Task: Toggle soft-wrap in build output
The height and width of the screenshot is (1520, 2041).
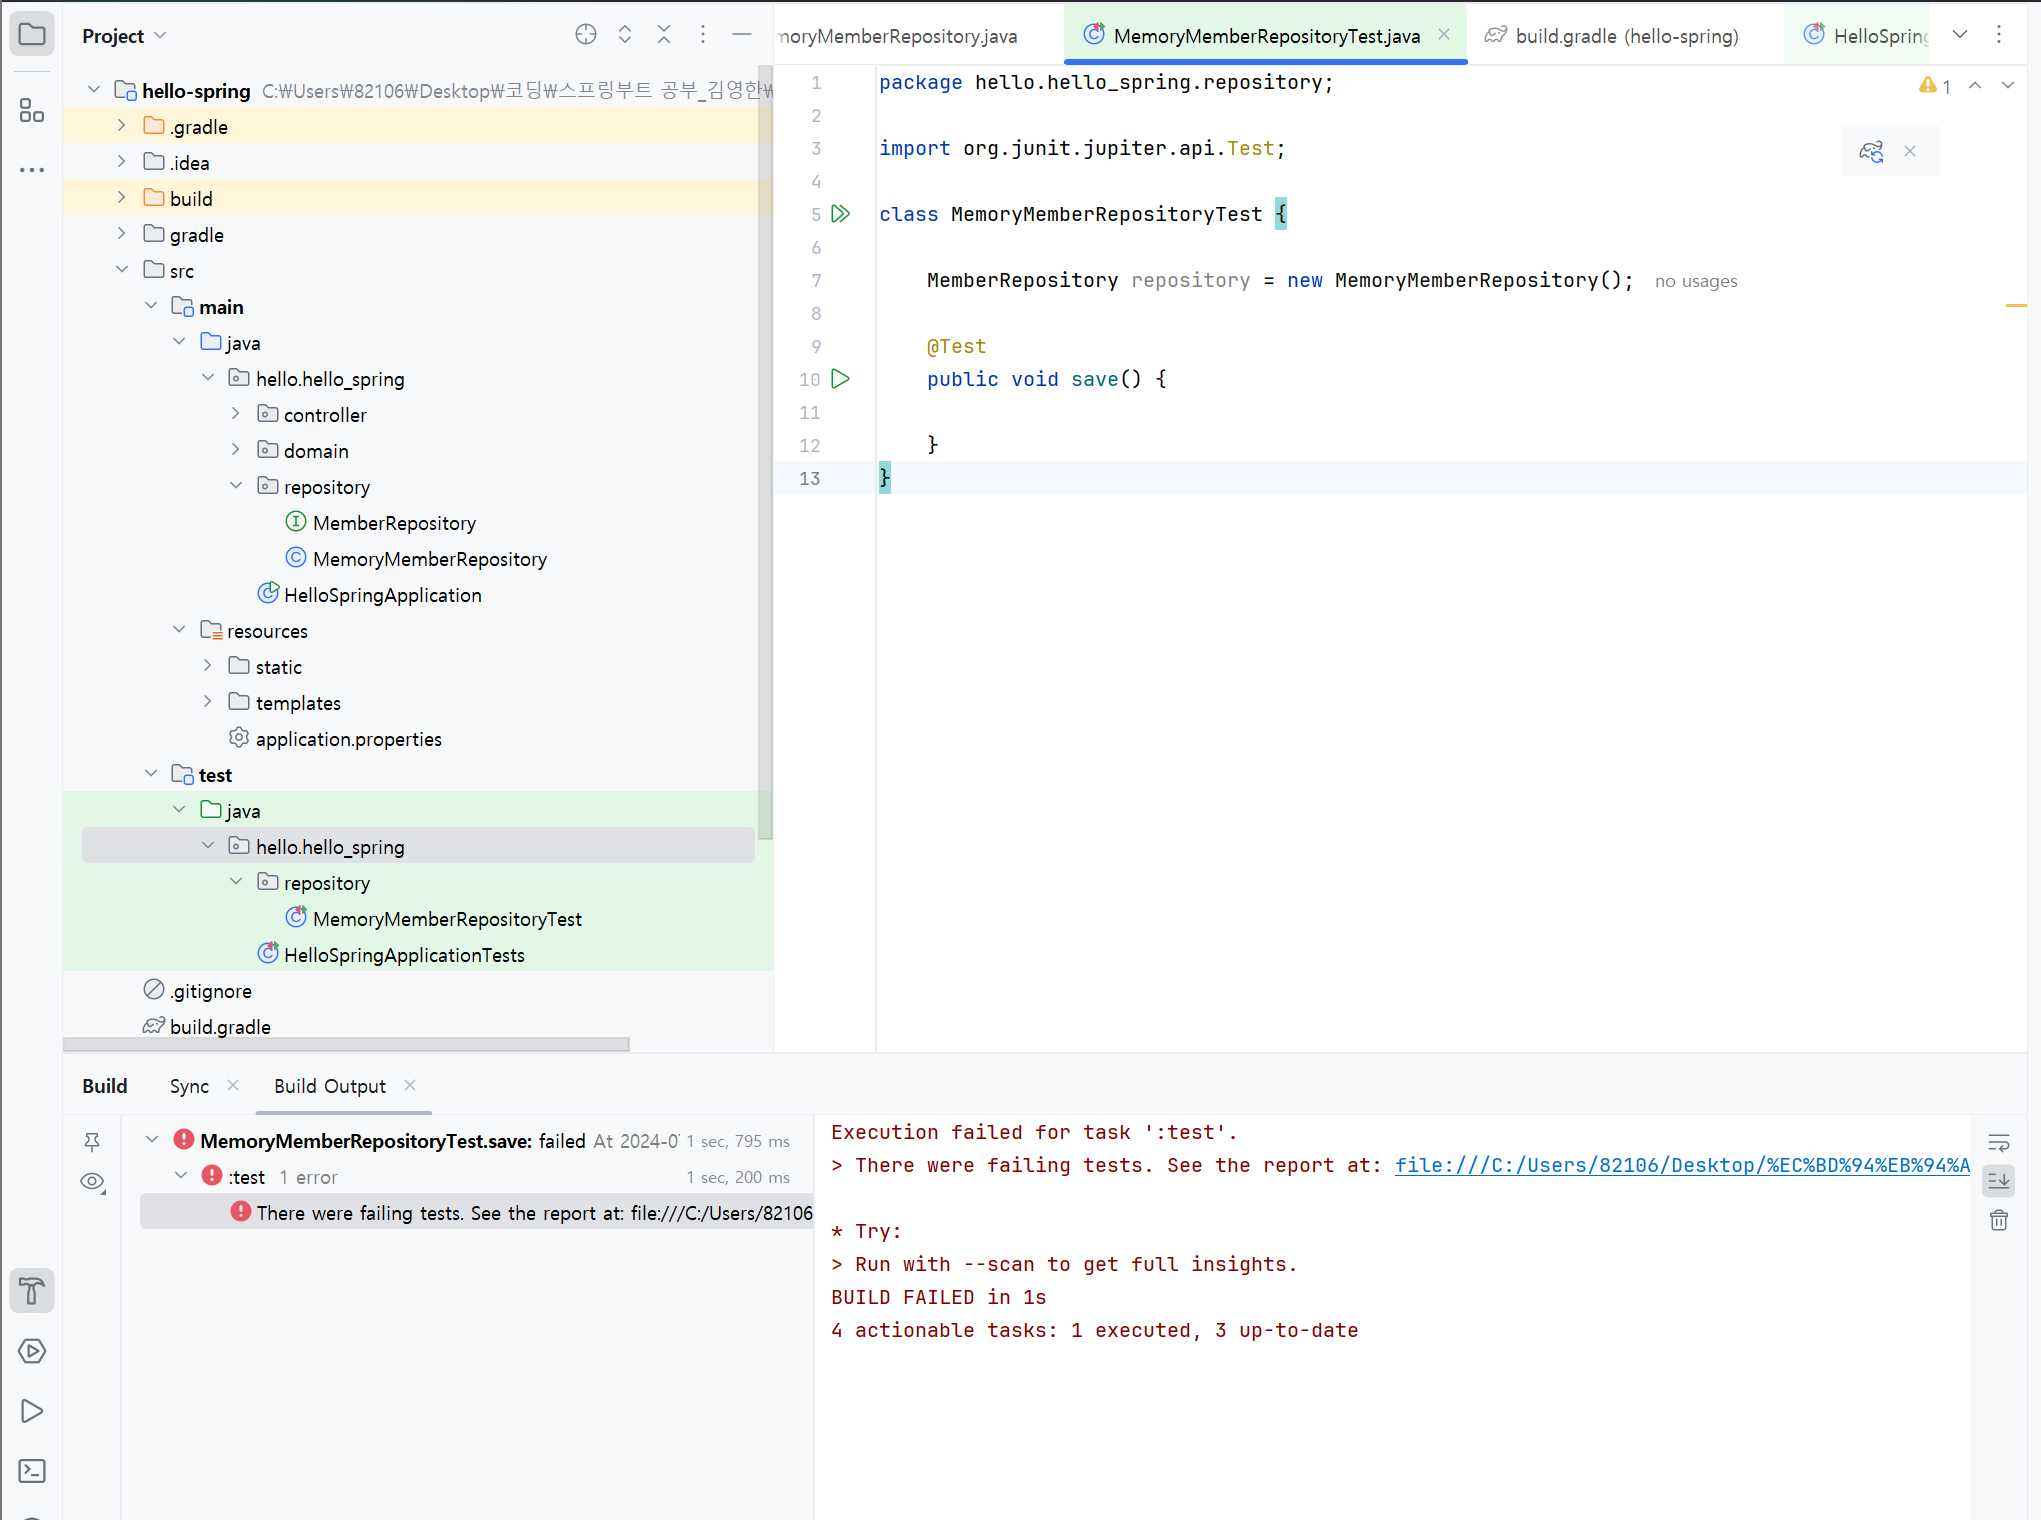Action: pyautogui.click(x=1999, y=1142)
